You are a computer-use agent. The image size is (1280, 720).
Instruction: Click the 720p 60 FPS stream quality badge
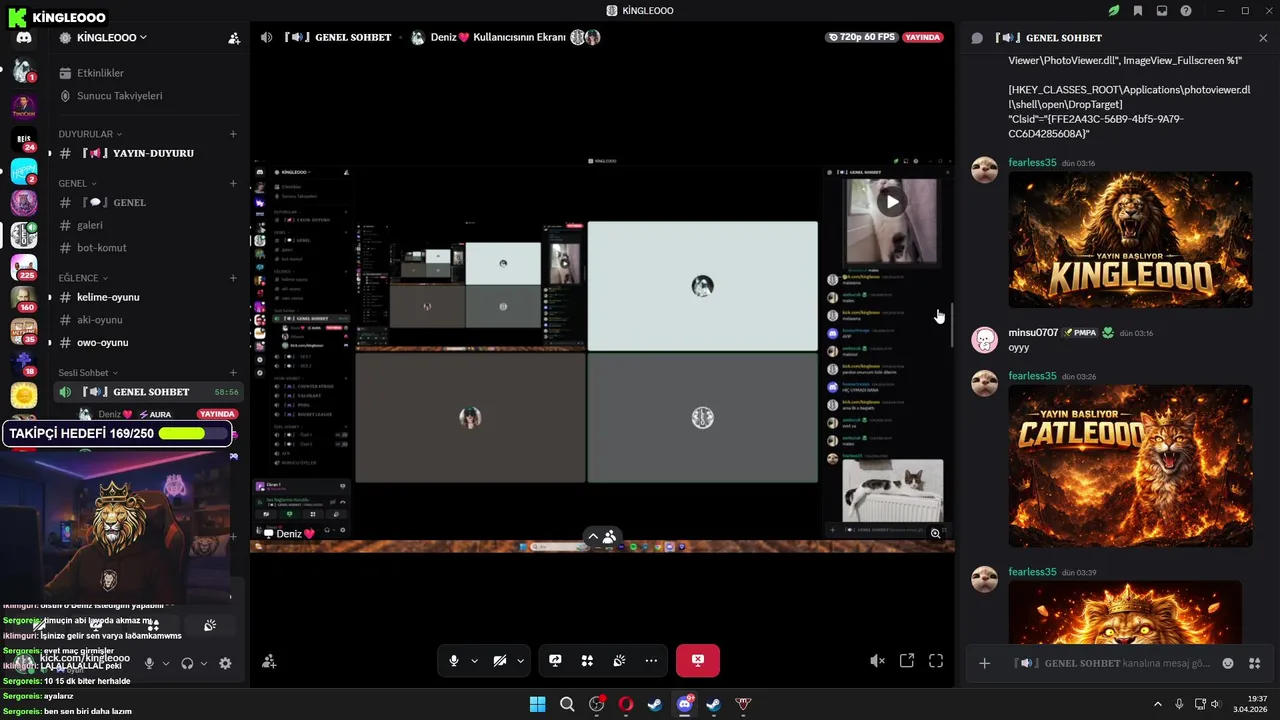pos(861,37)
